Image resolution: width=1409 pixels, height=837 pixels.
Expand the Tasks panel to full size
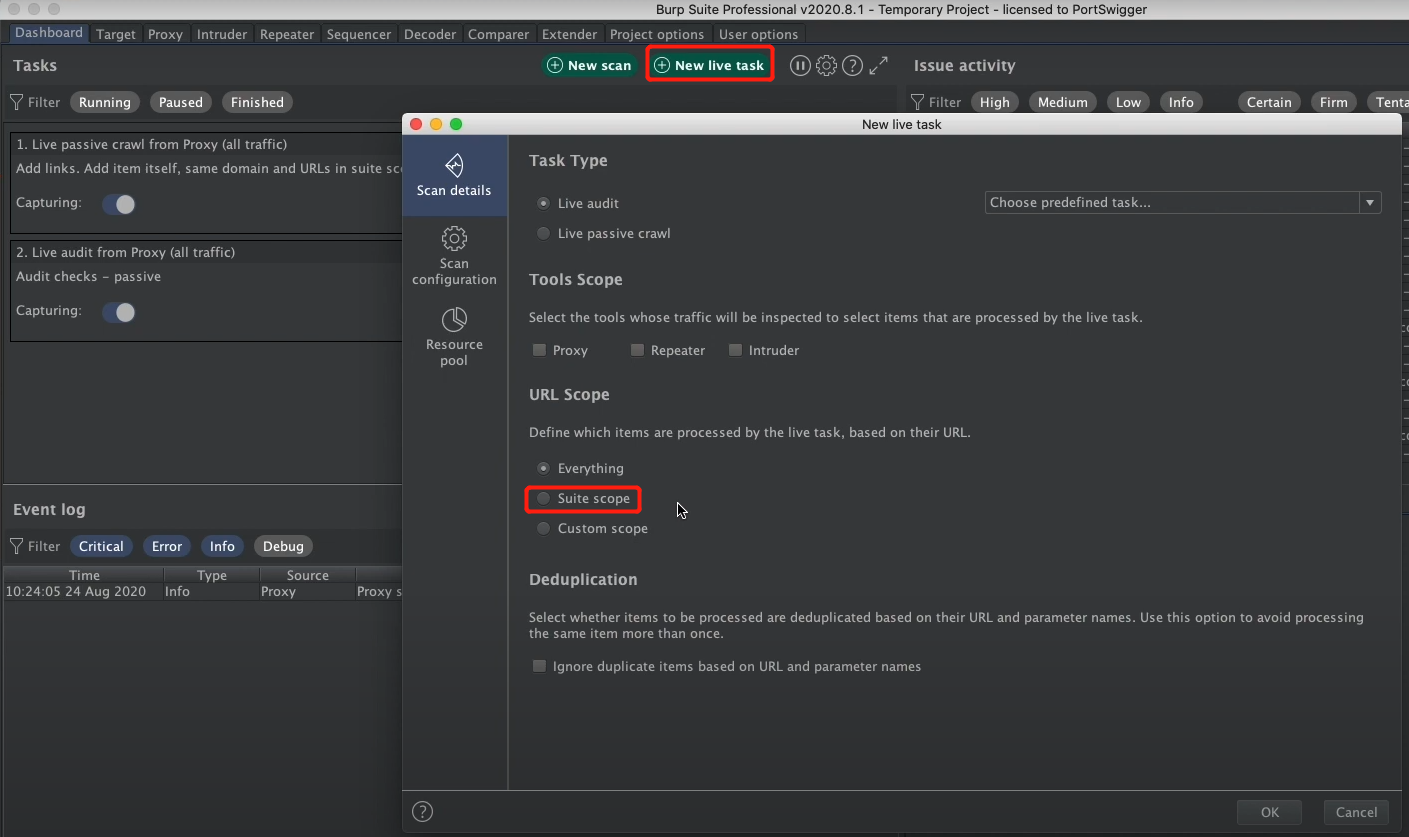pos(878,66)
